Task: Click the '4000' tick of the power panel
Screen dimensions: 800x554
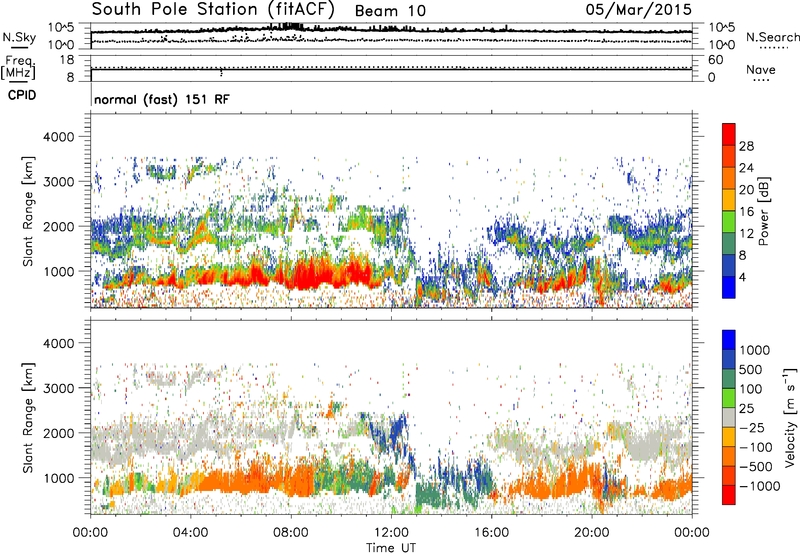Action: tap(59, 137)
